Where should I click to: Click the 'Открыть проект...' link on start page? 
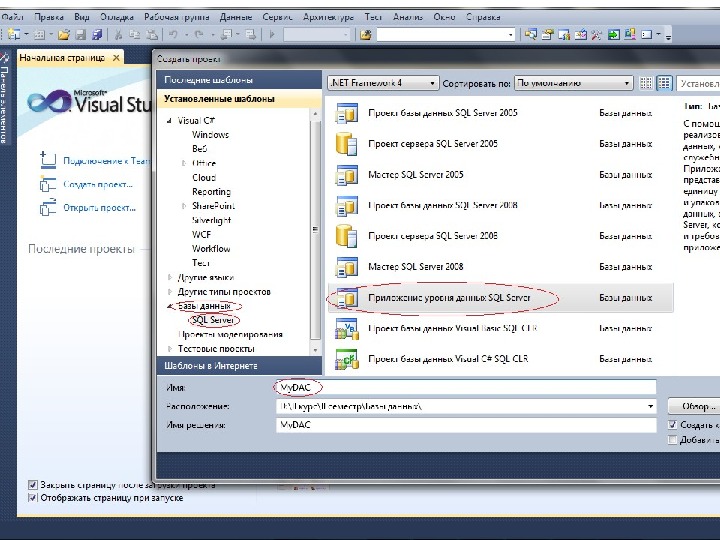[99, 208]
